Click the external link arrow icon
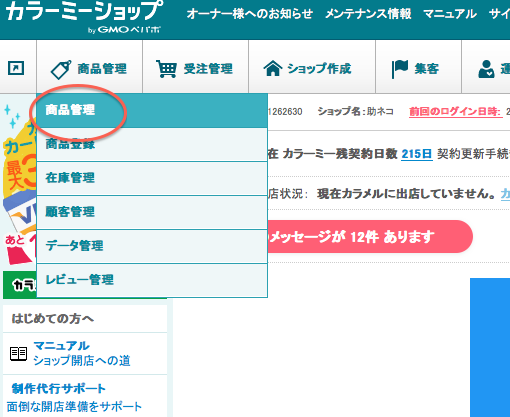 point(16,68)
